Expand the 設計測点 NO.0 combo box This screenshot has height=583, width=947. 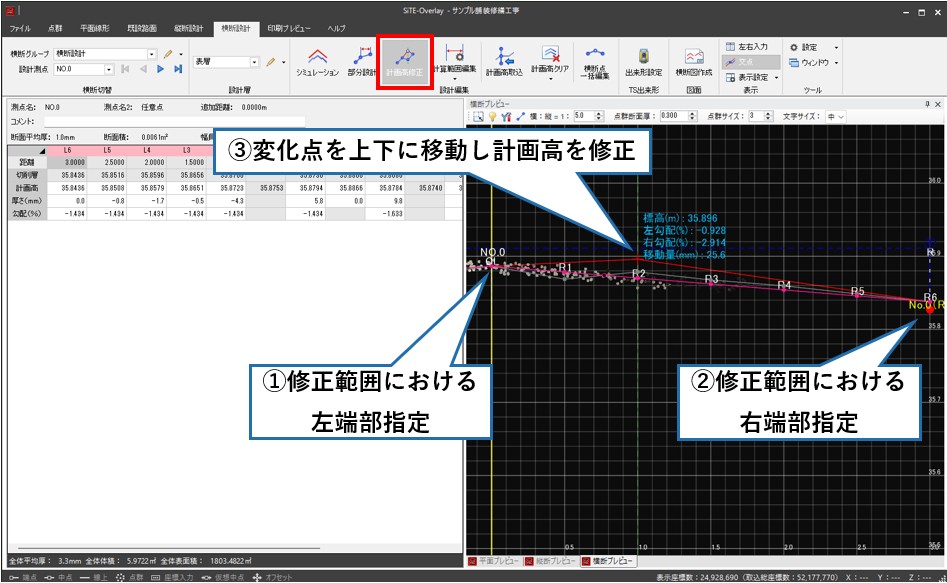(108, 69)
